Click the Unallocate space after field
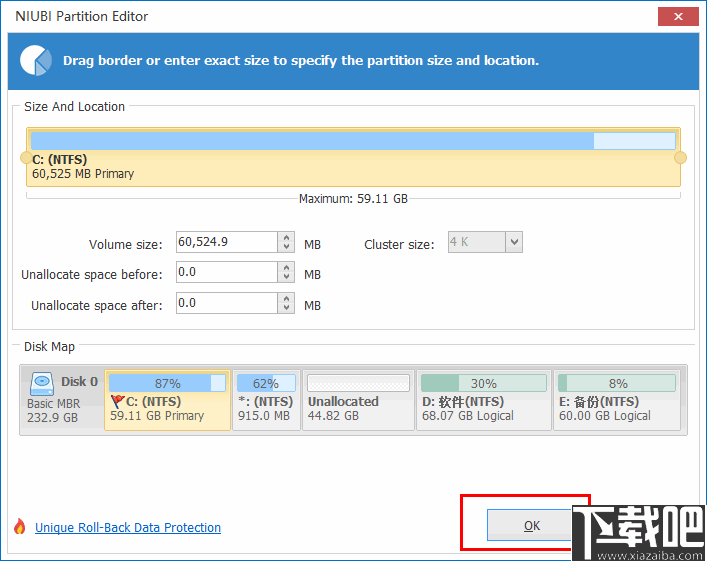This screenshot has height=561, width=707. click(227, 303)
